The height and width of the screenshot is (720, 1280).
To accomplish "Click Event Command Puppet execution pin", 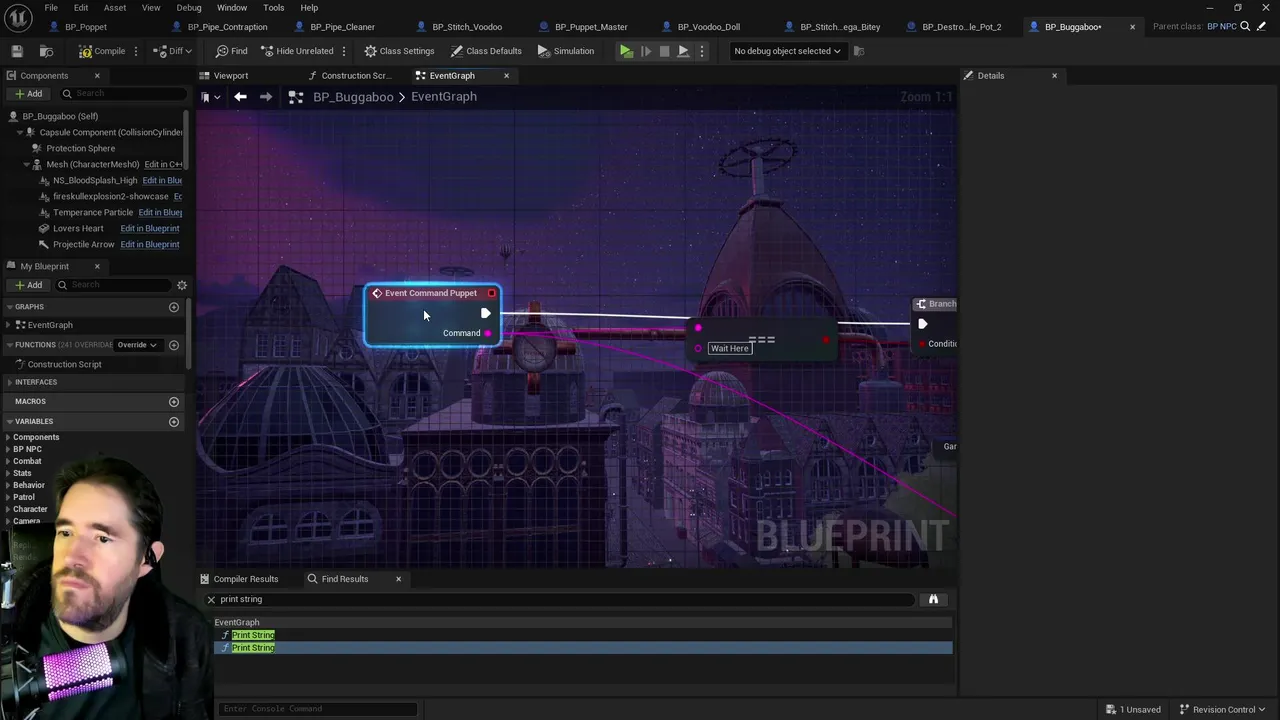I will click(x=485, y=314).
